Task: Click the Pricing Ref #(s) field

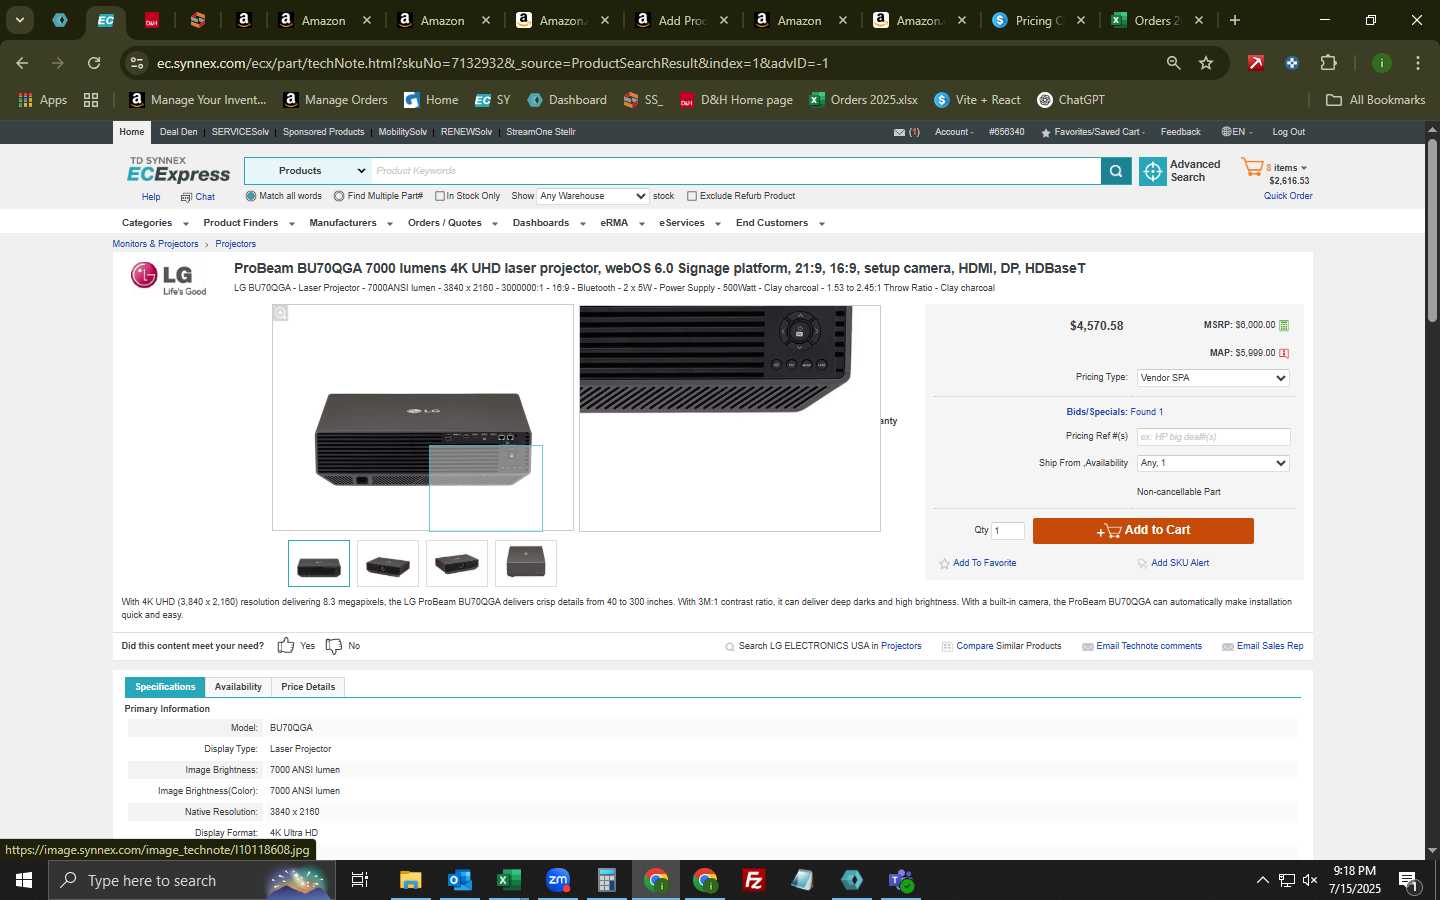Action: click(x=1213, y=437)
